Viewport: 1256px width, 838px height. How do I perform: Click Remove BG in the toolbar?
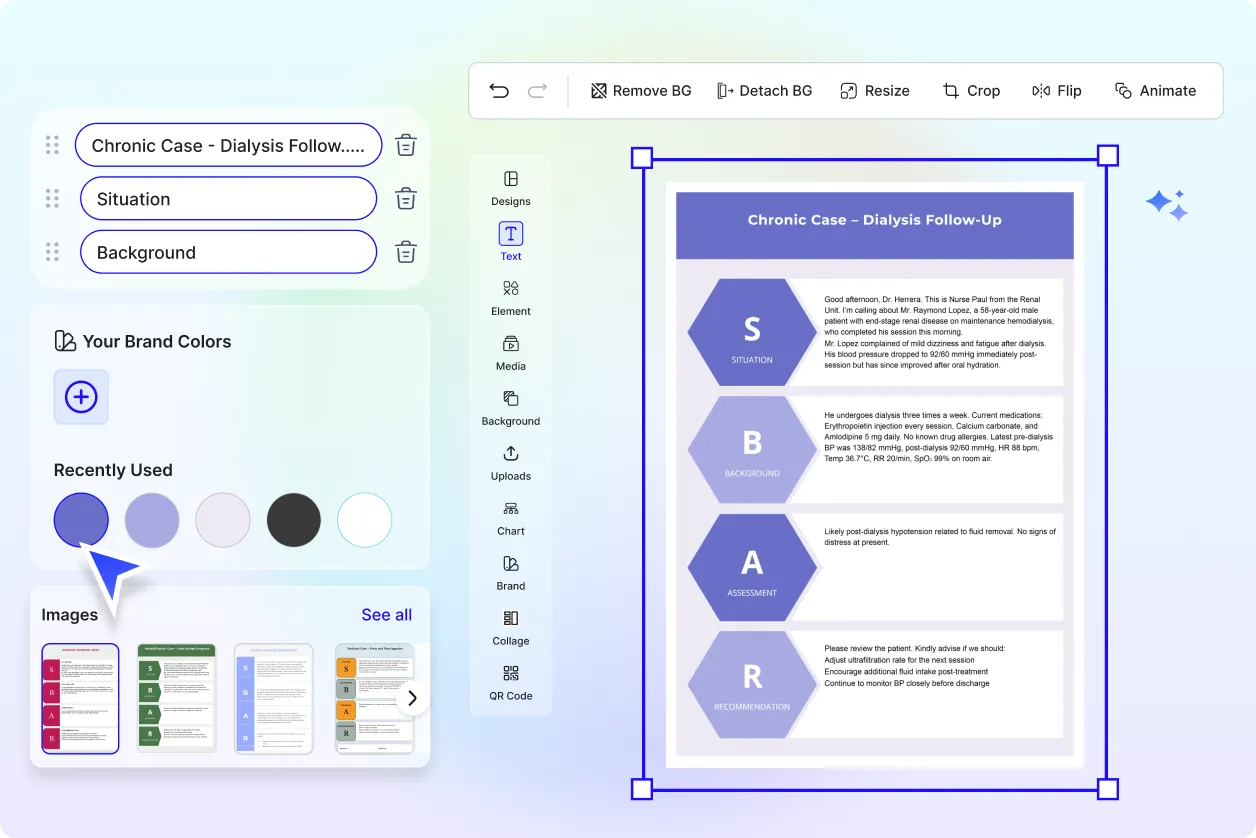(640, 90)
